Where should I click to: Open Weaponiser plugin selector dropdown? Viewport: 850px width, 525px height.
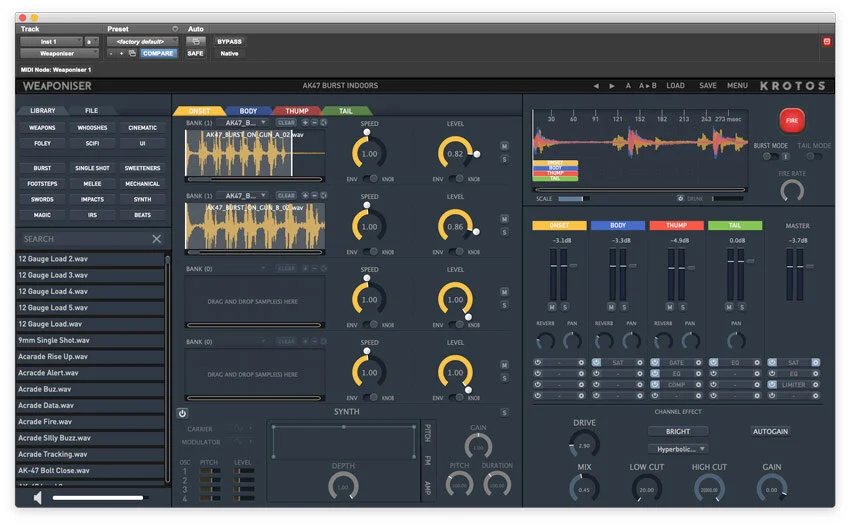pyautogui.click(x=60, y=53)
